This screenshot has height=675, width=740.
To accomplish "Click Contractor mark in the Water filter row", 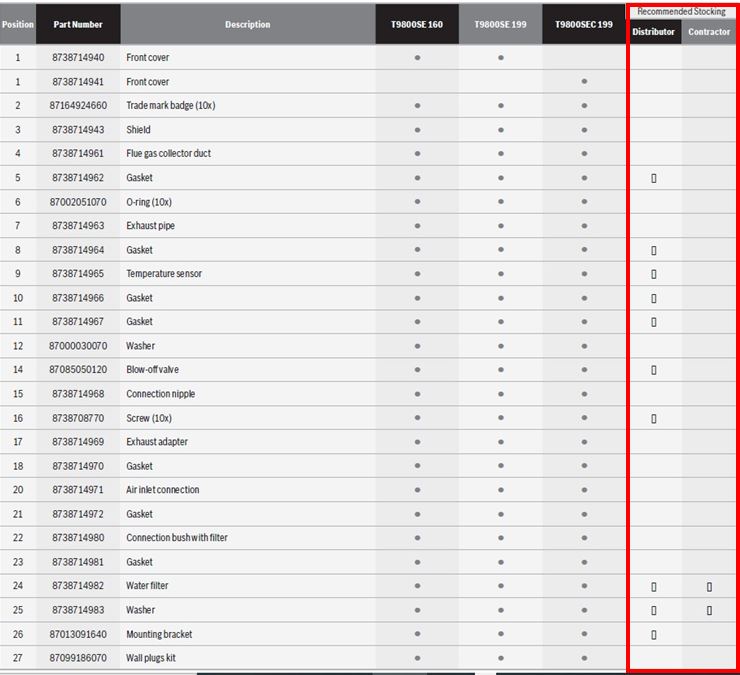I will point(709,587).
